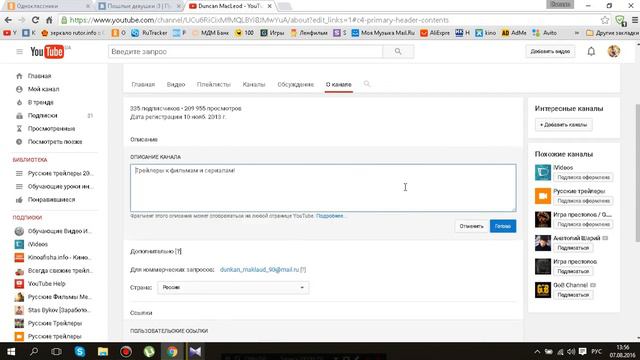Go back with the browser arrow
The height and width of the screenshot is (360, 640).
pyautogui.click(x=8, y=20)
